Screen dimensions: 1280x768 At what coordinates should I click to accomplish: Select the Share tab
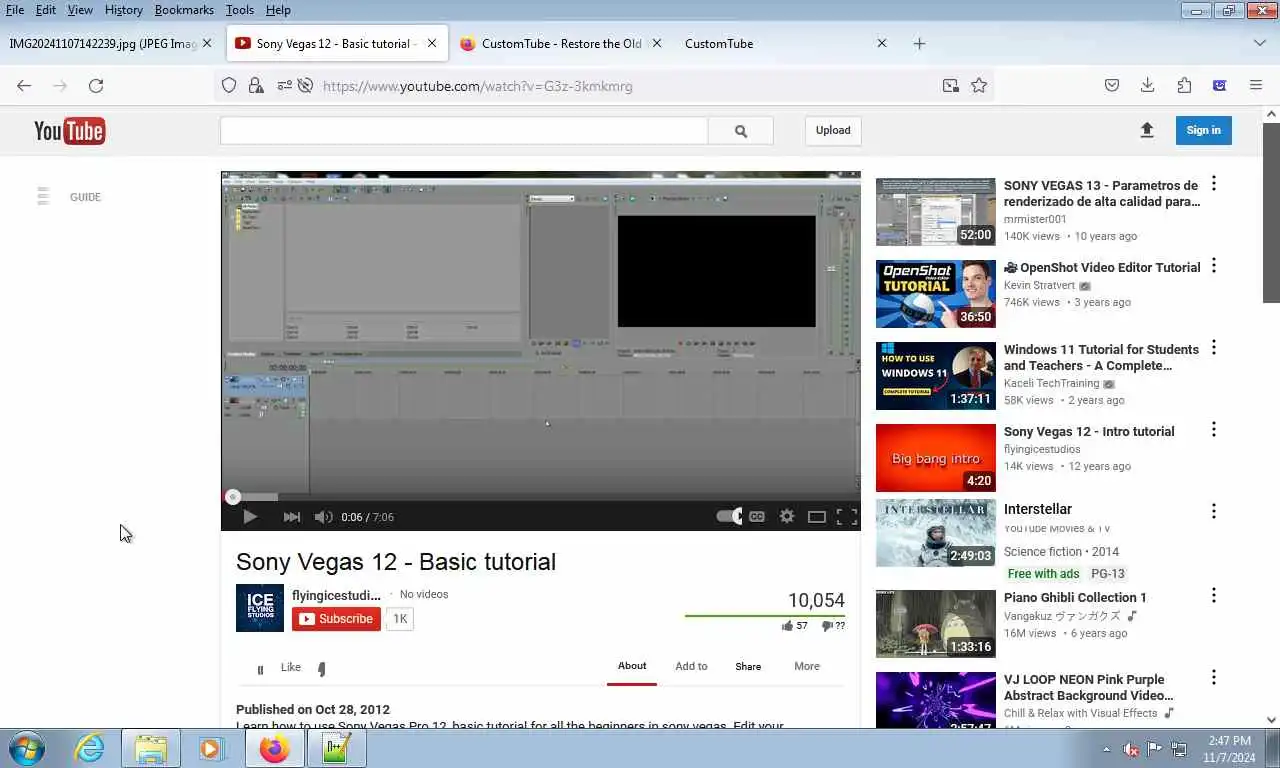pyautogui.click(x=748, y=666)
